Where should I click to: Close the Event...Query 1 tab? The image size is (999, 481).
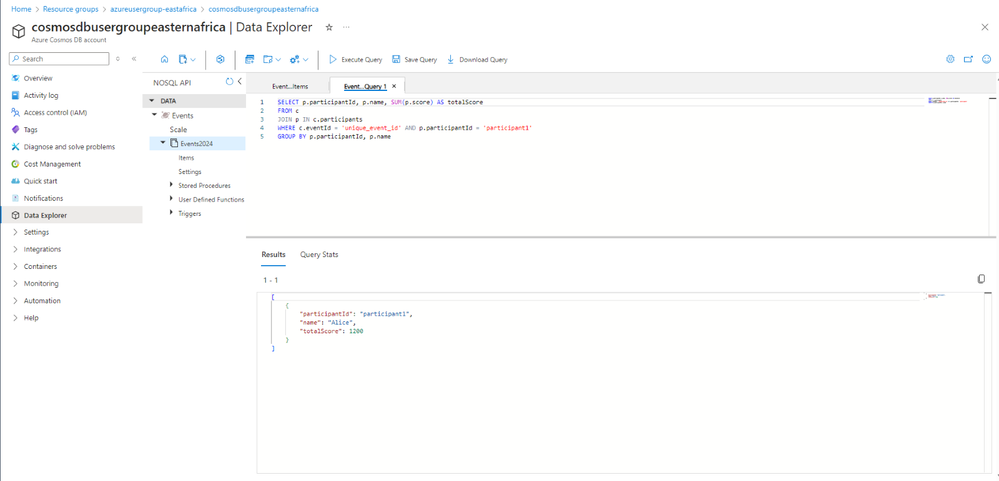[394, 86]
